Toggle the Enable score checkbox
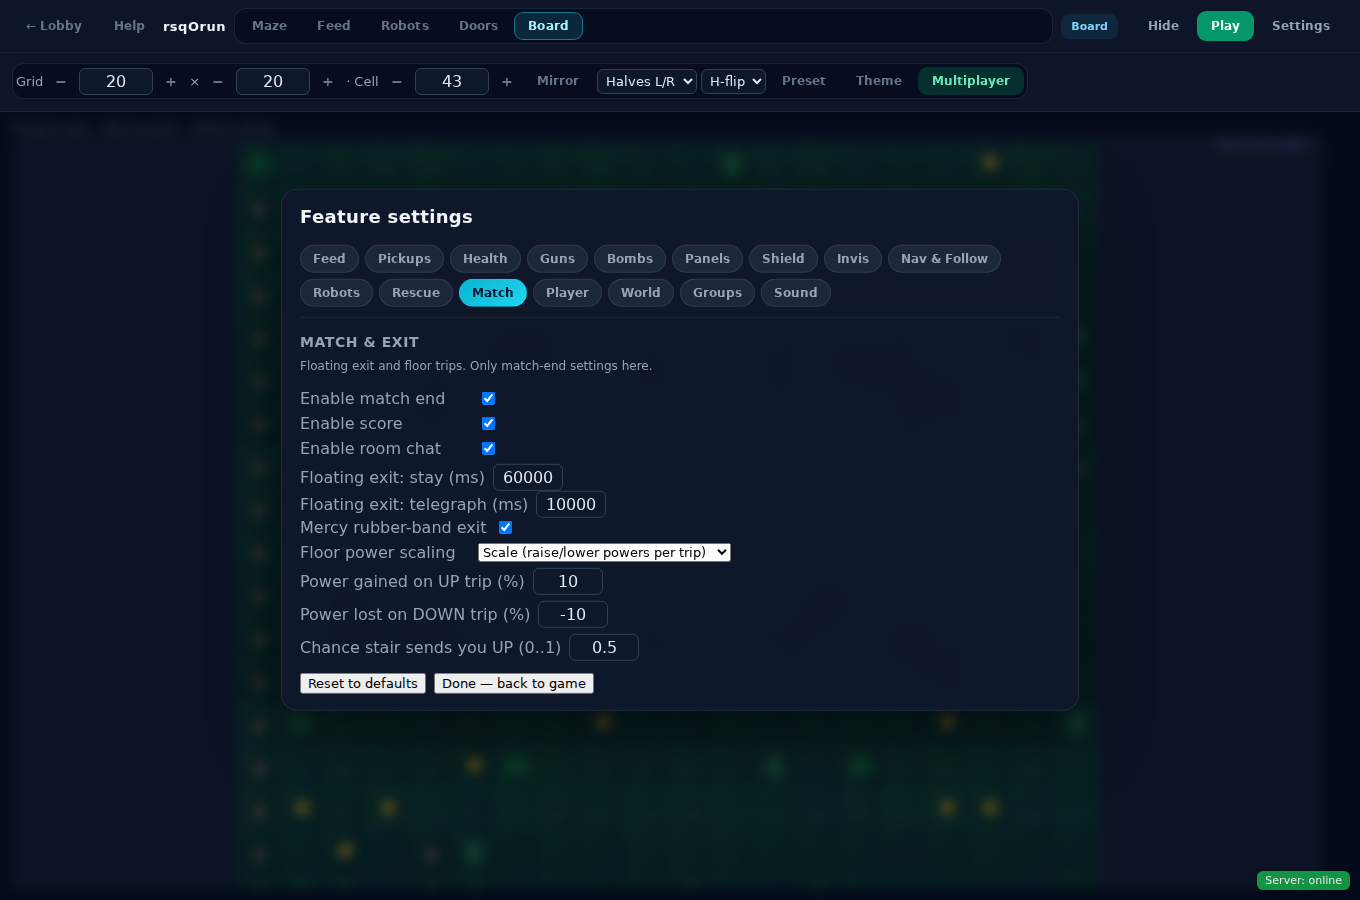Image resolution: width=1360 pixels, height=900 pixels. [489, 423]
